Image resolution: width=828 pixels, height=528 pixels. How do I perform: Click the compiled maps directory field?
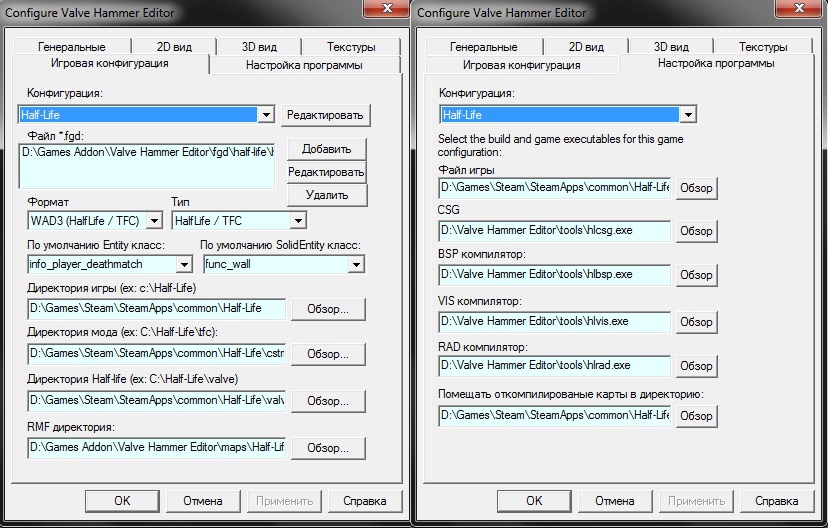pyautogui.click(x=554, y=416)
